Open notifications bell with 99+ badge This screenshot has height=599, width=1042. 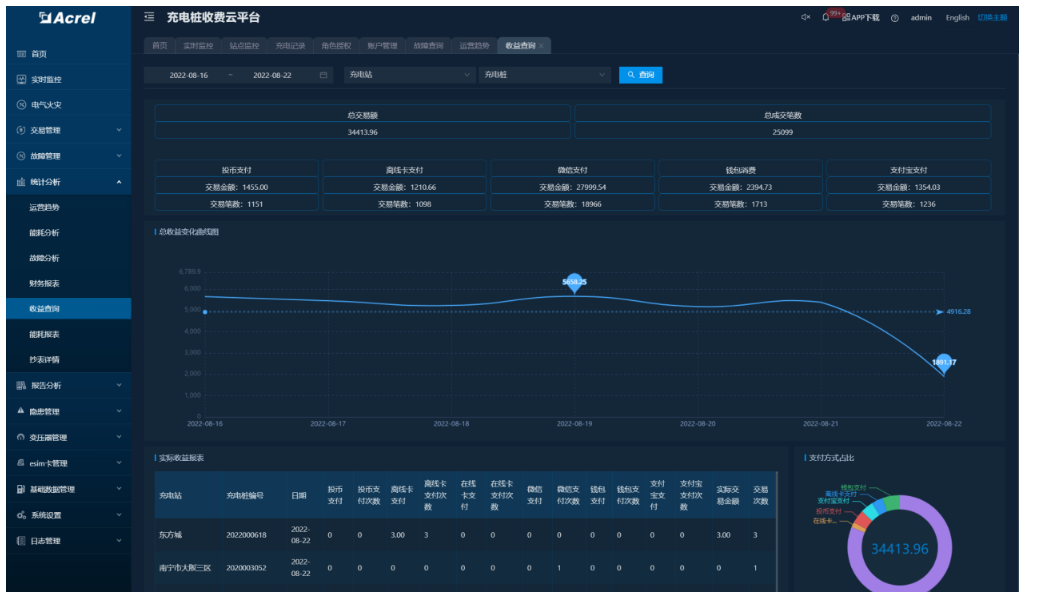826,18
